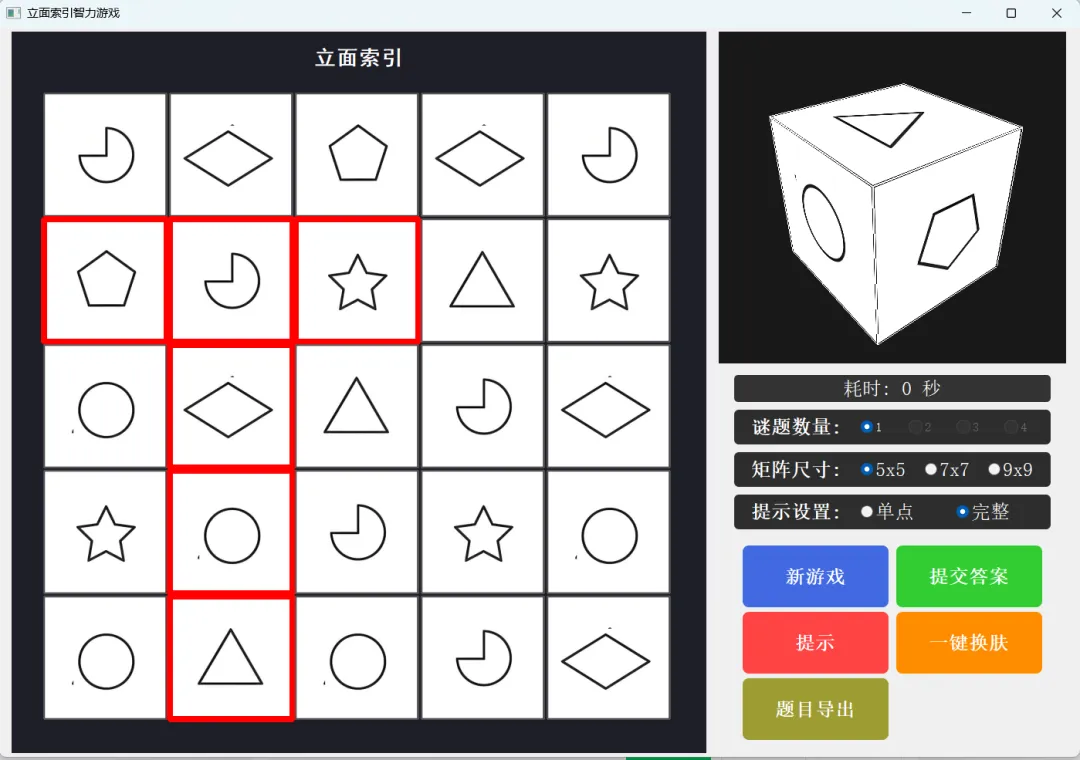Screen dimensions: 1080x760
Task: Click the 3D cube preview
Action: (x=892, y=198)
